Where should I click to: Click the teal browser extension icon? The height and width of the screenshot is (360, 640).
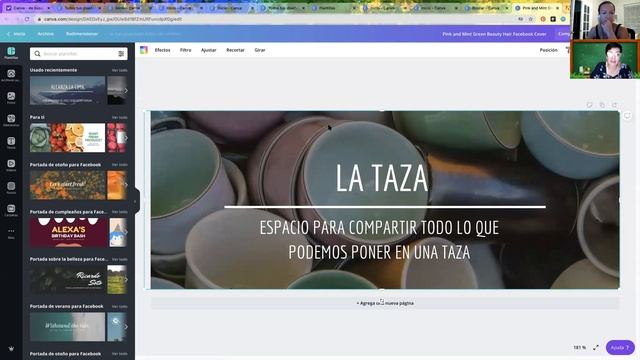pos(563,19)
